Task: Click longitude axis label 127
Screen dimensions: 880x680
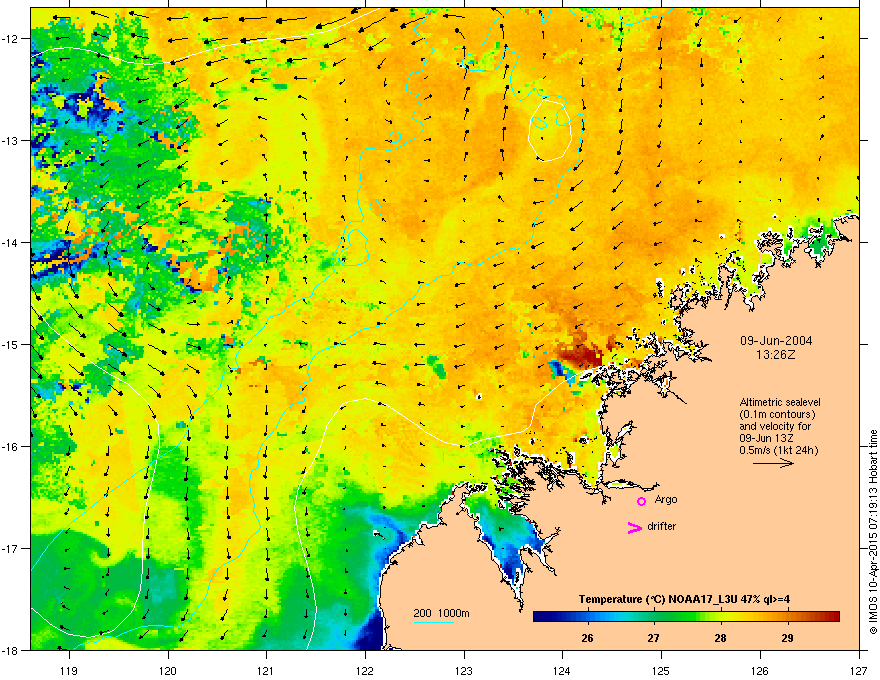Action: (x=859, y=670)
